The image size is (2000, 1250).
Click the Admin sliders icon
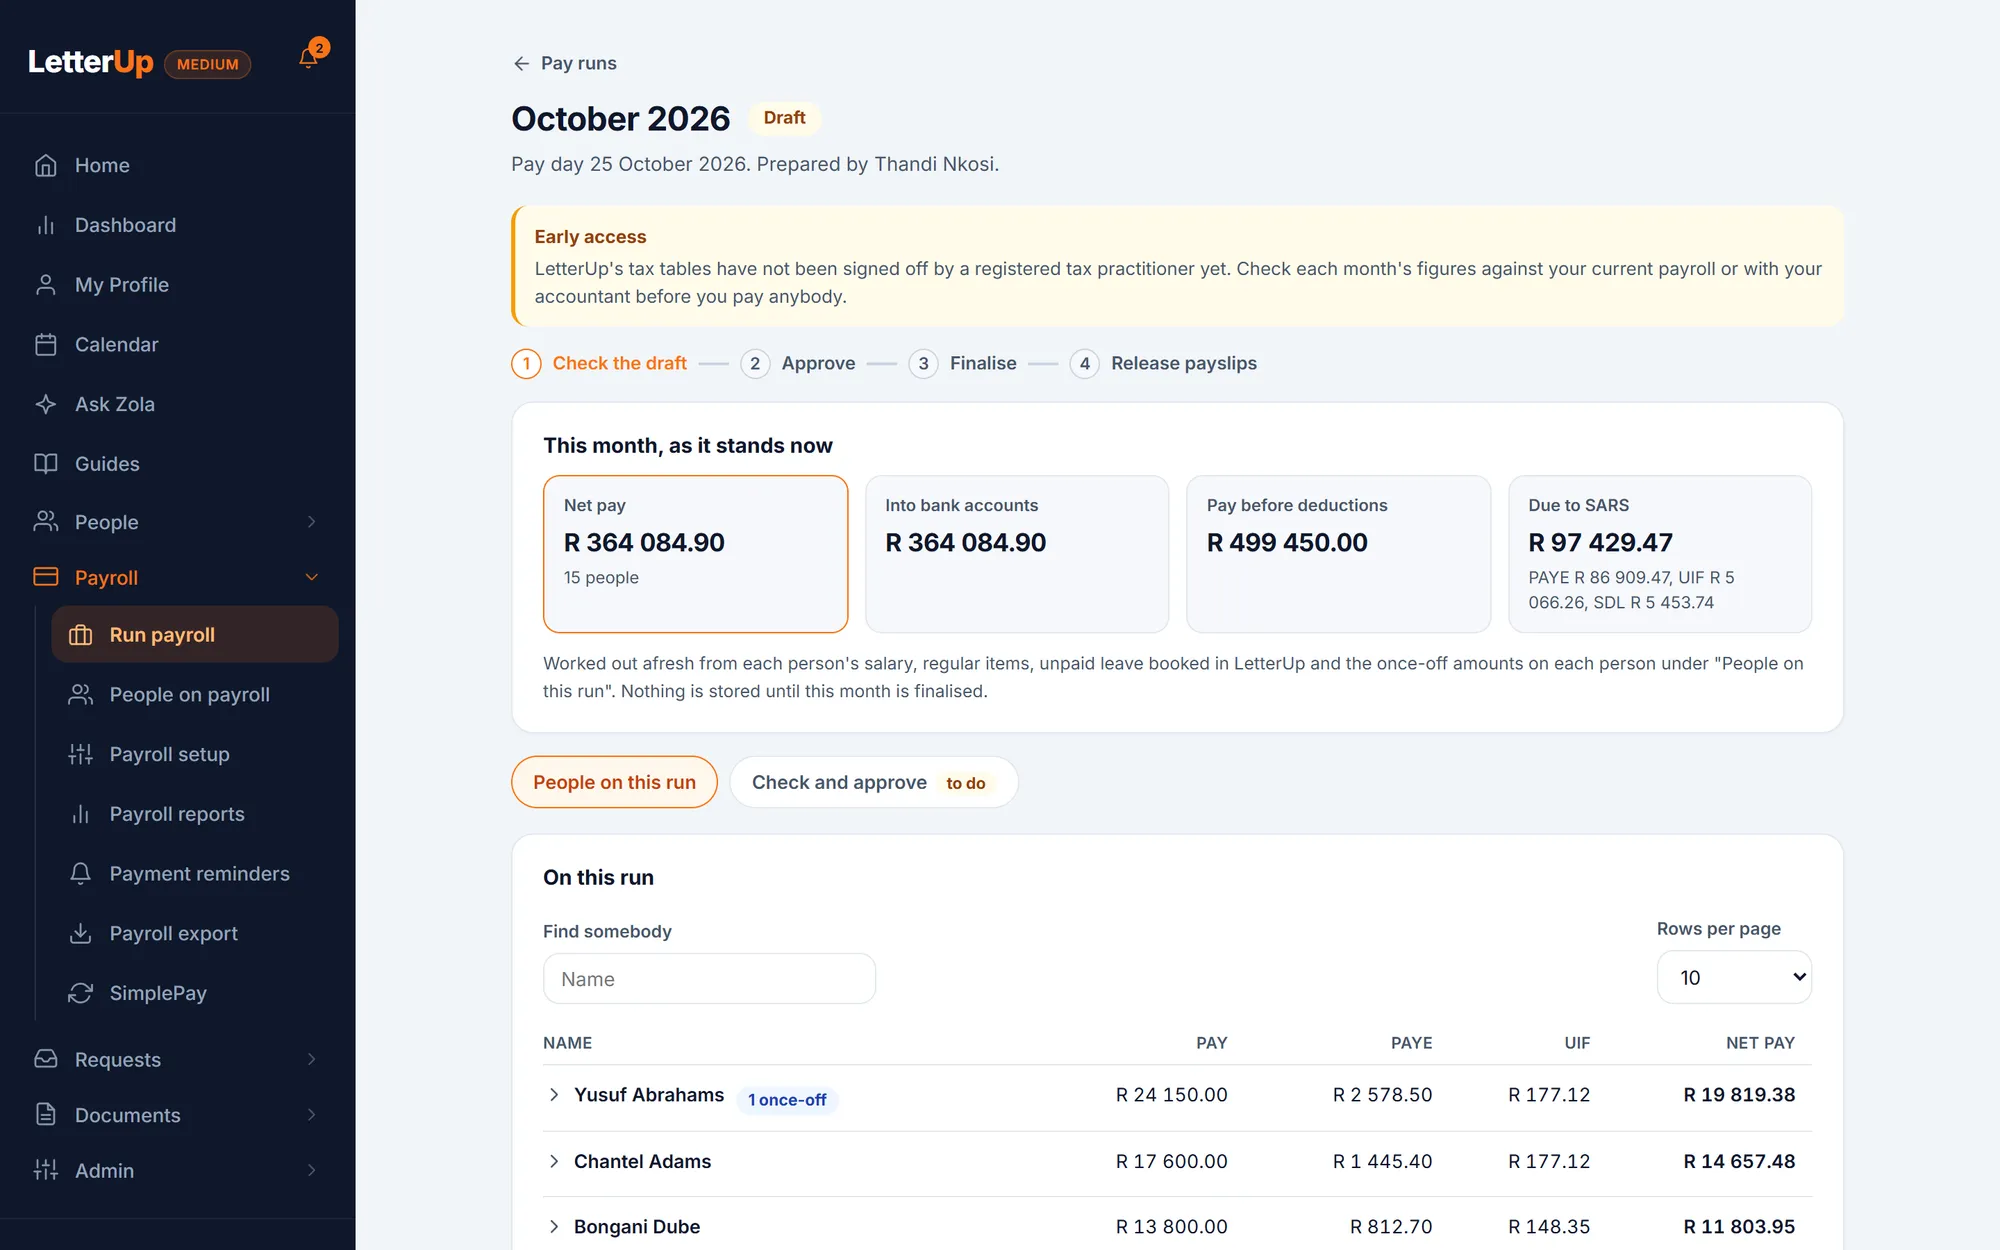coord(46,1170)
